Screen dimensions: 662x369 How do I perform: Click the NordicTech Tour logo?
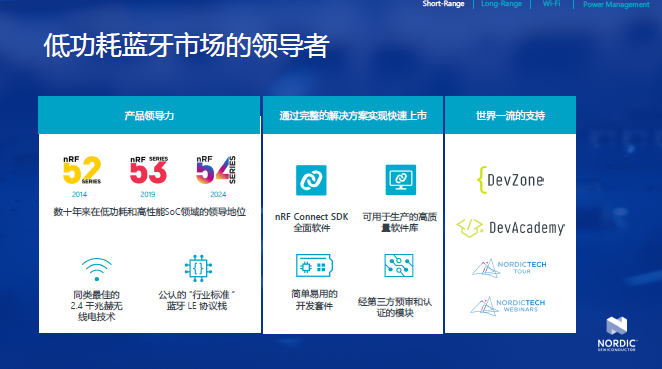click(509, 268)
